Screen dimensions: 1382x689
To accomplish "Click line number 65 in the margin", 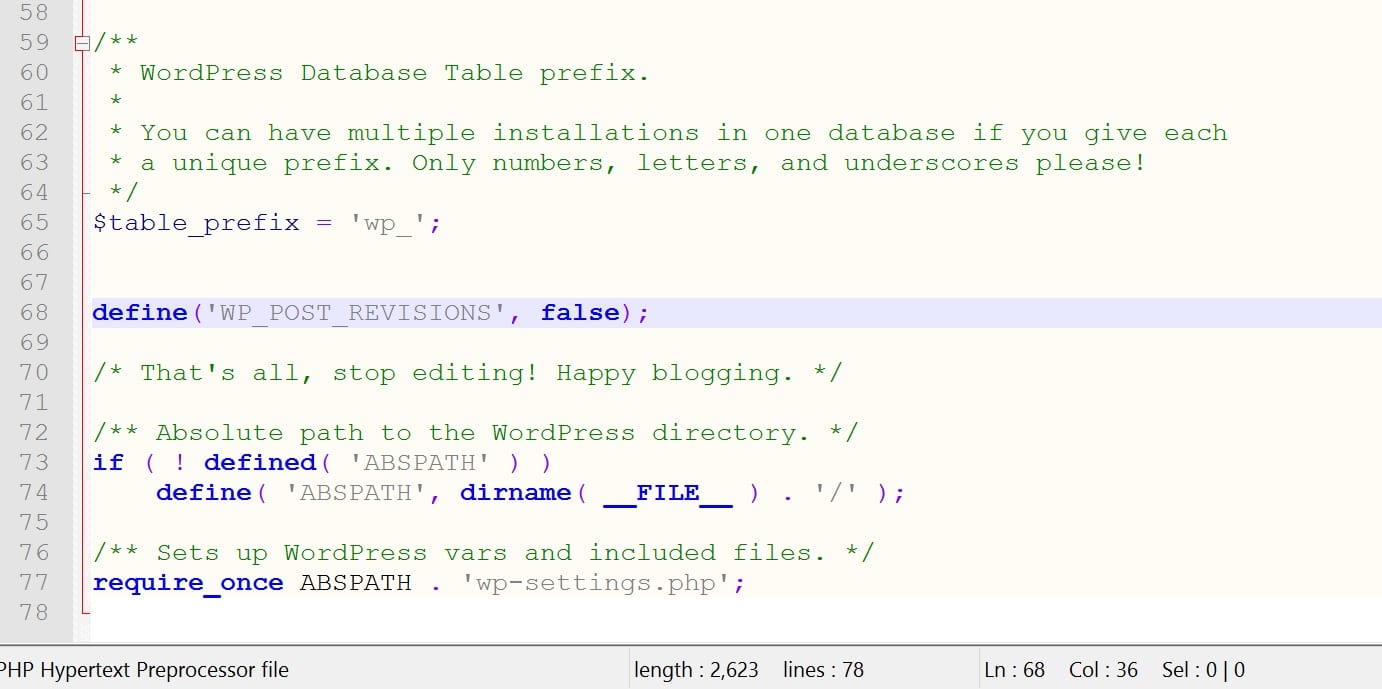I will (x=35, y=222).
